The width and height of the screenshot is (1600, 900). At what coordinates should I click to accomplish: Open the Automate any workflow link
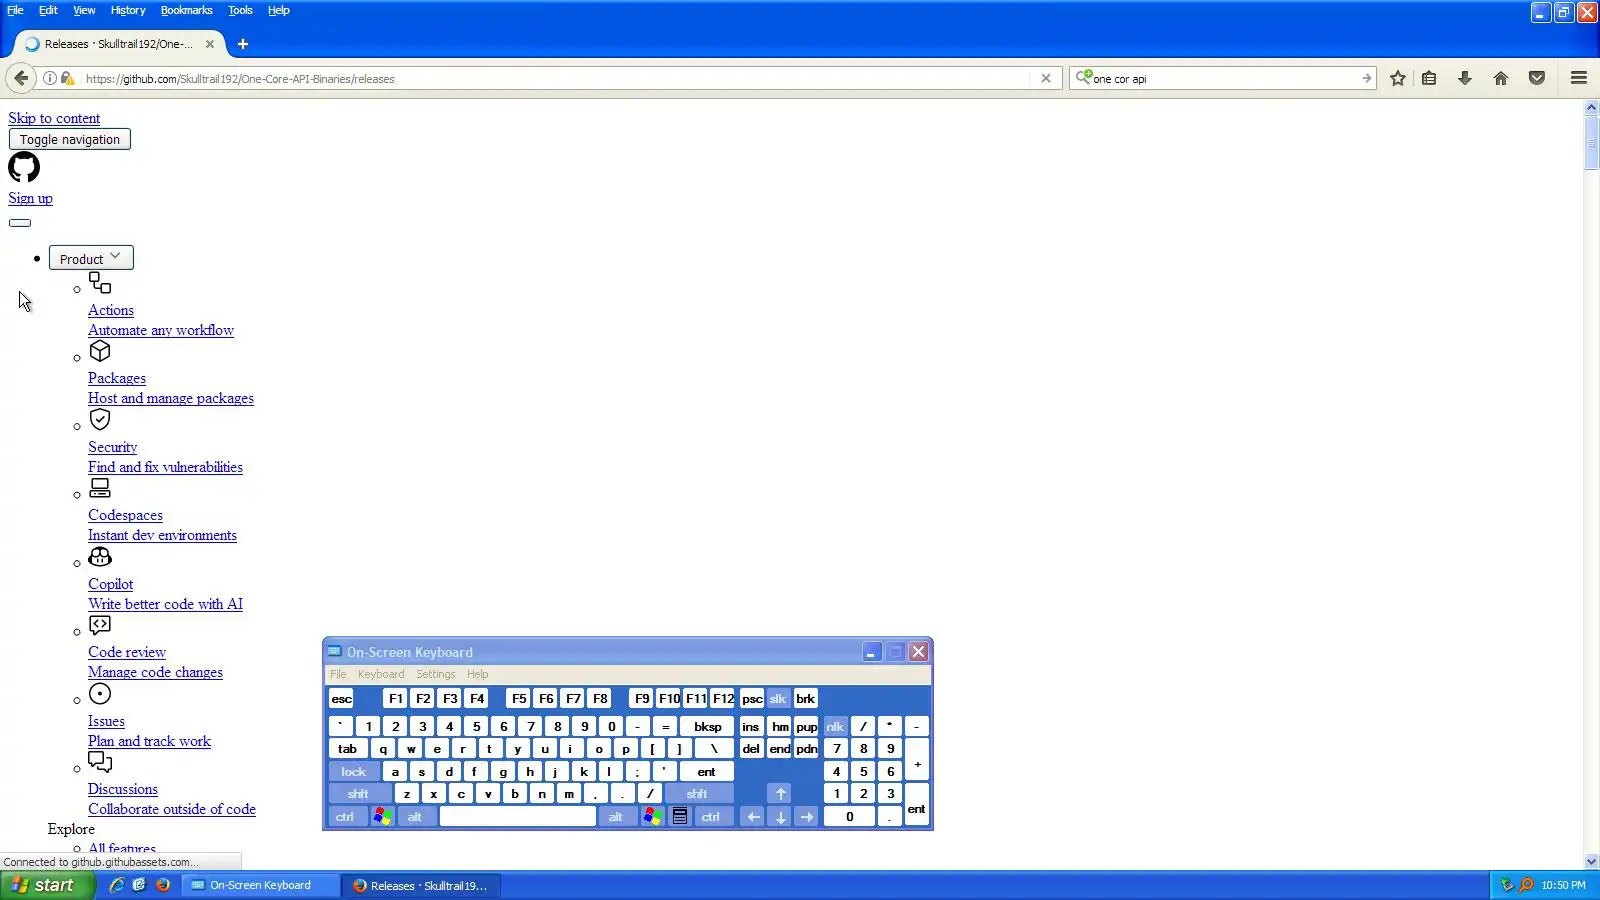pos(161,330)
